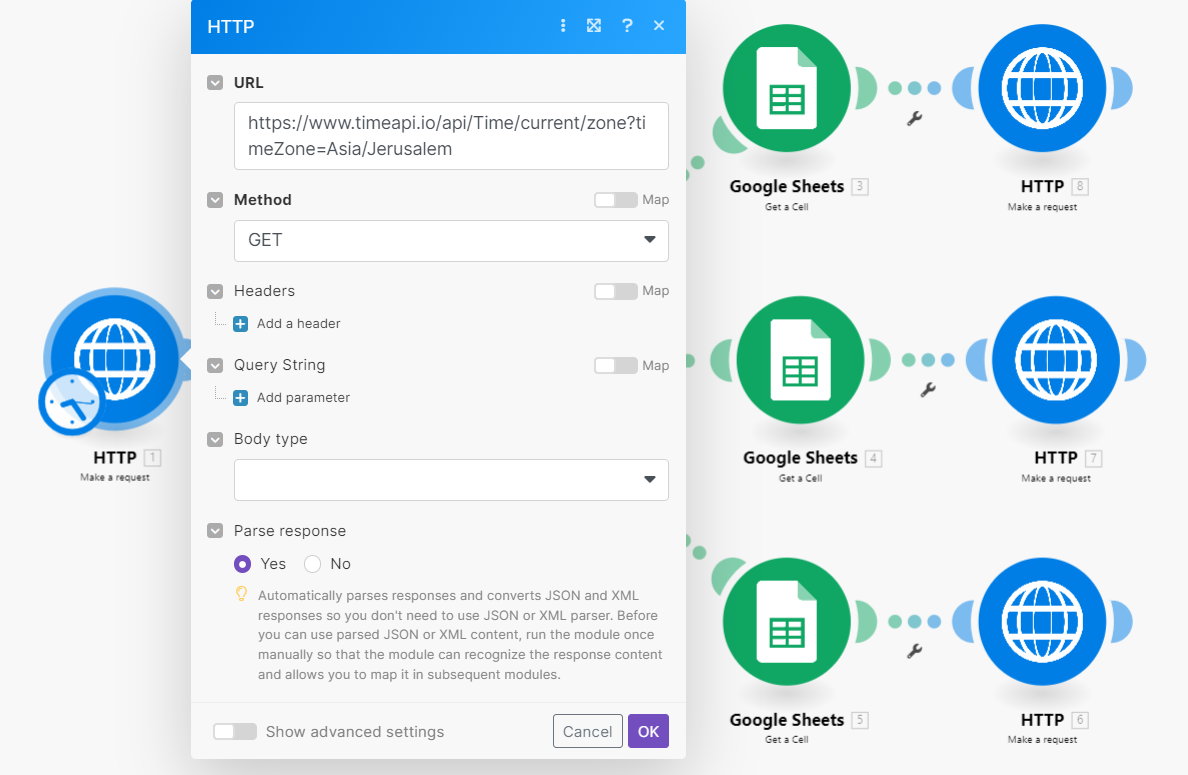The width and height of the screenshot is (1188, 775).
Task: Toggle the Map switch for Query String
Action: (x=615, y=366)
